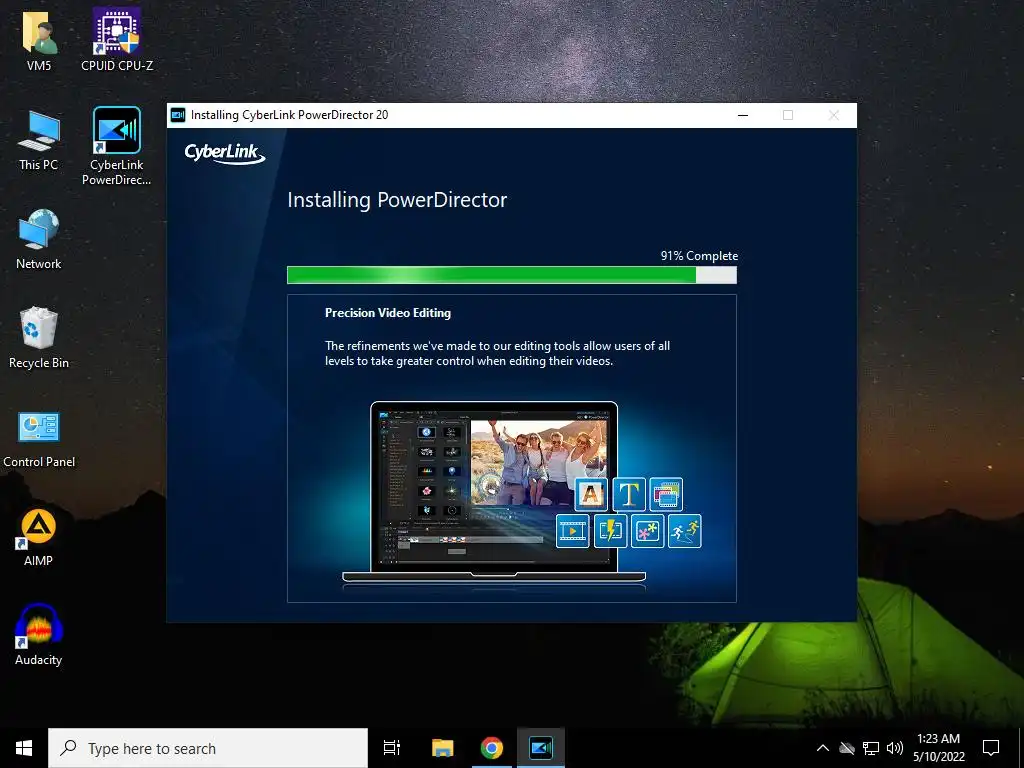Select the Audacity desktop shortcut

(x=39, y=635)
